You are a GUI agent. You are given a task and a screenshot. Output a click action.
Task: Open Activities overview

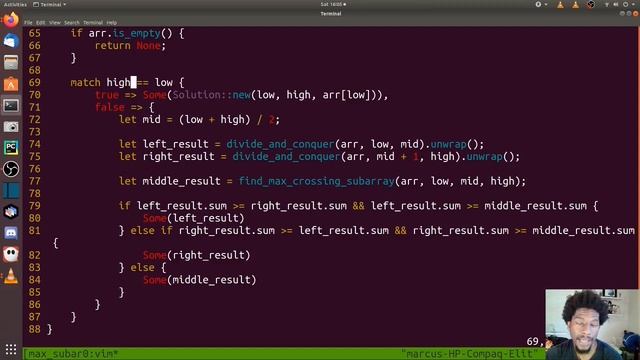(15, 4)
